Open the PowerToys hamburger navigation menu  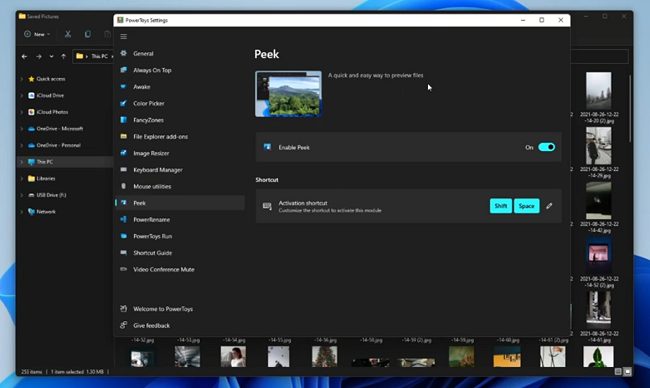point(124,36)
